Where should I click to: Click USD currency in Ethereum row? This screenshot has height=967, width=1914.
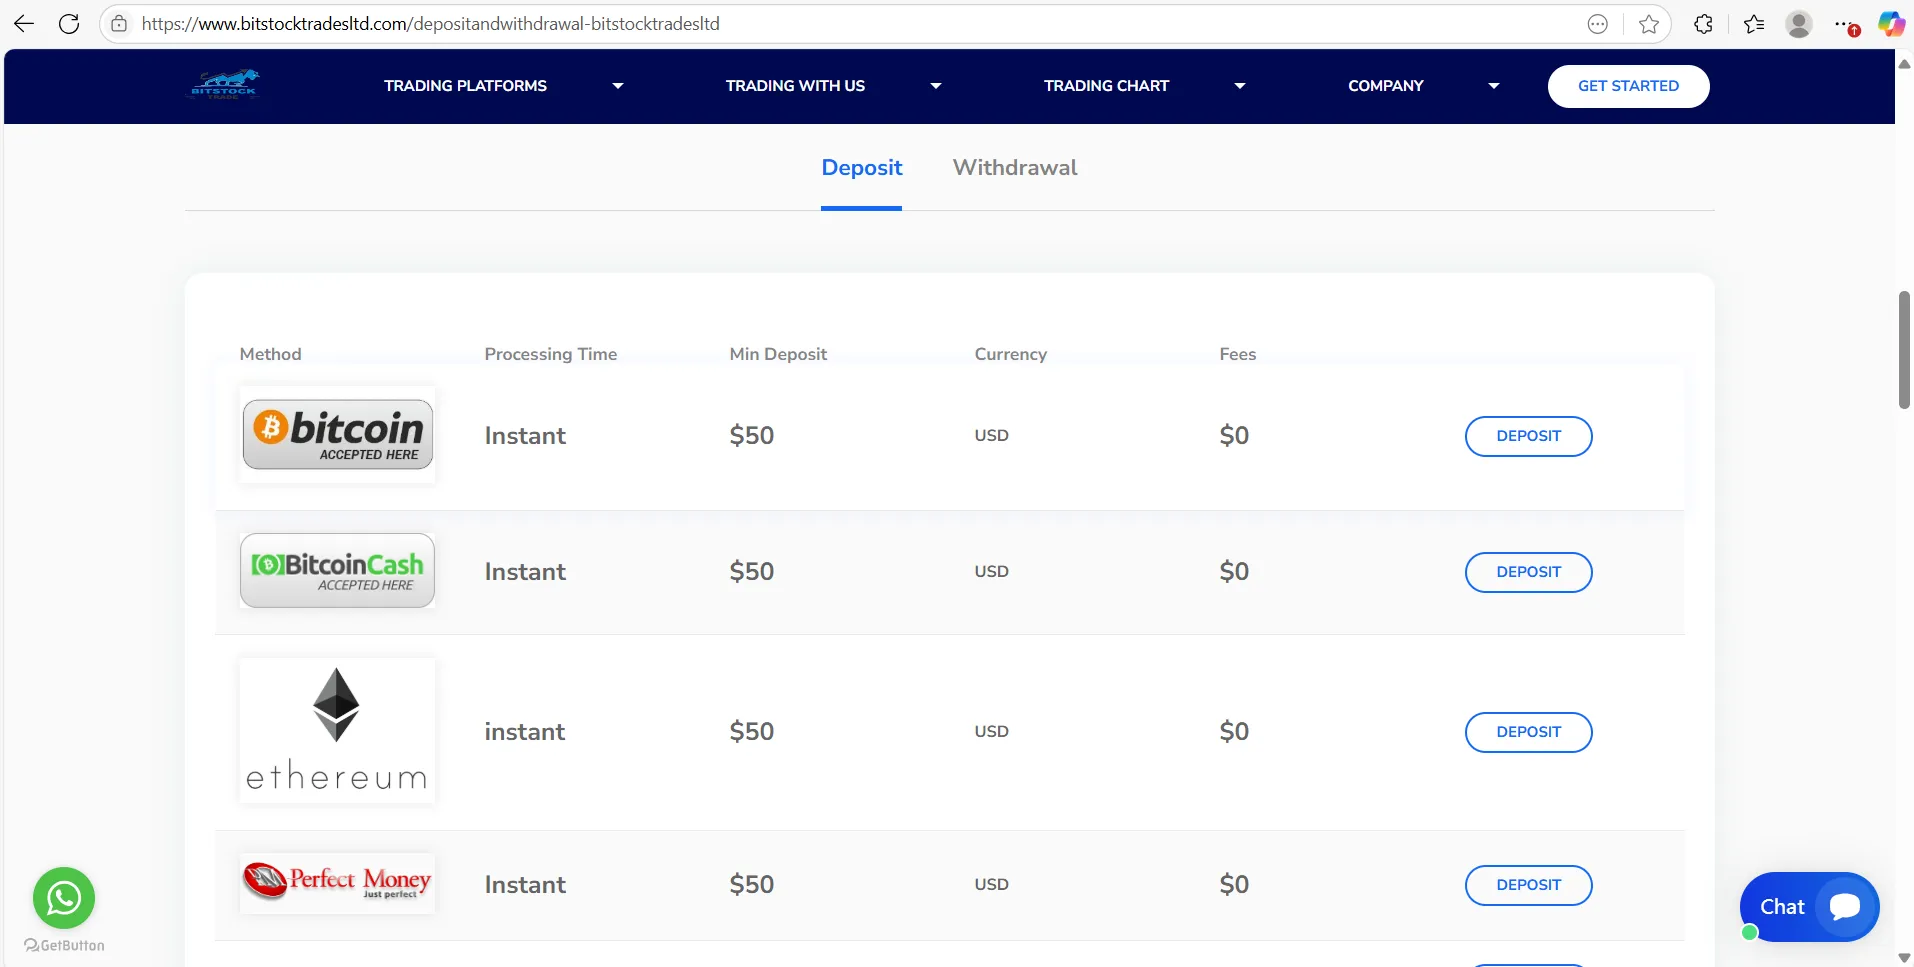coord(992,731)
